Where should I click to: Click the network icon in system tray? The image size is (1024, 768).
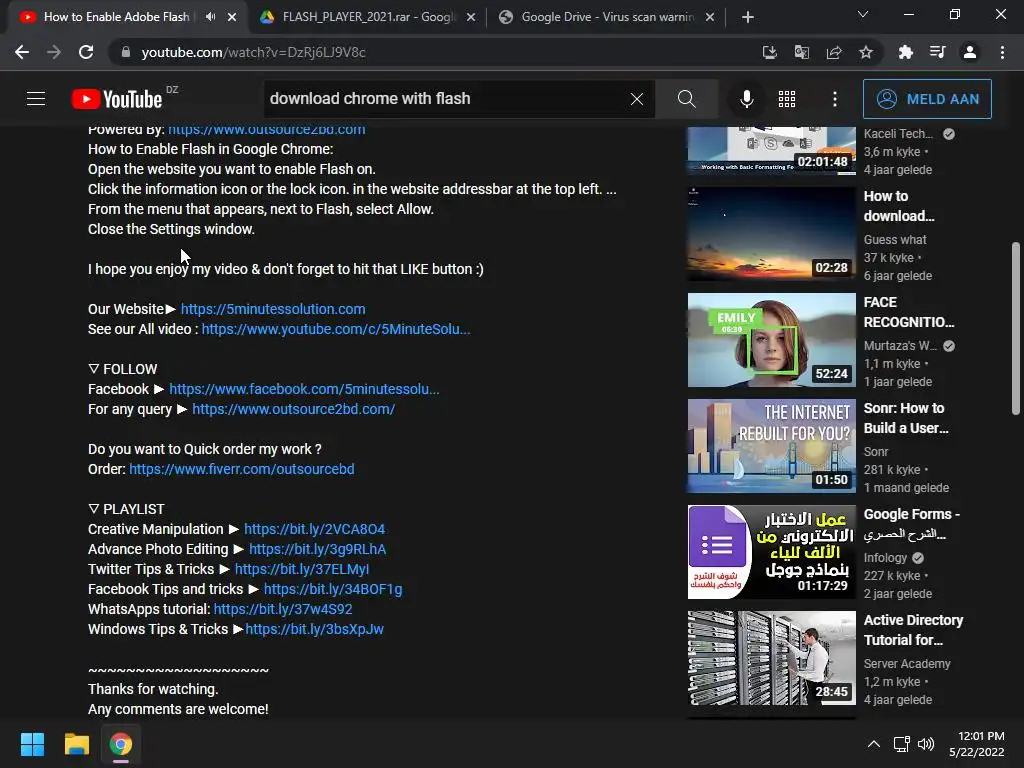click(x=902, y=744)
